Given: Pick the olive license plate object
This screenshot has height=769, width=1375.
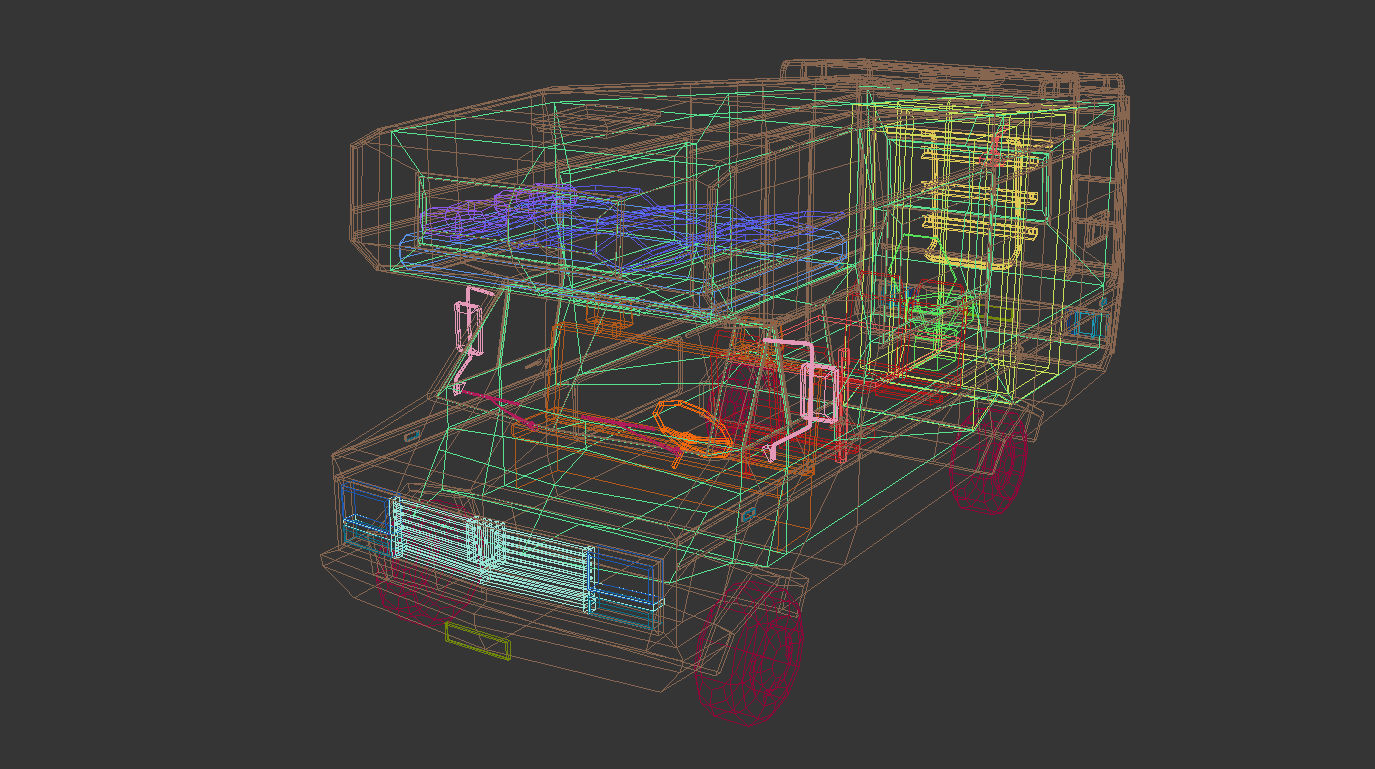Looking at the screenshot, I should point(478,641).
